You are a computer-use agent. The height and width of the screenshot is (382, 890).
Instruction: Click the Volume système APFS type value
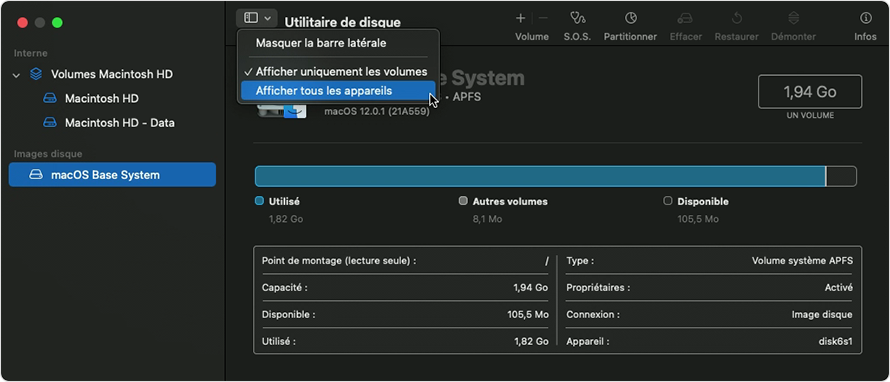point(802,261)
